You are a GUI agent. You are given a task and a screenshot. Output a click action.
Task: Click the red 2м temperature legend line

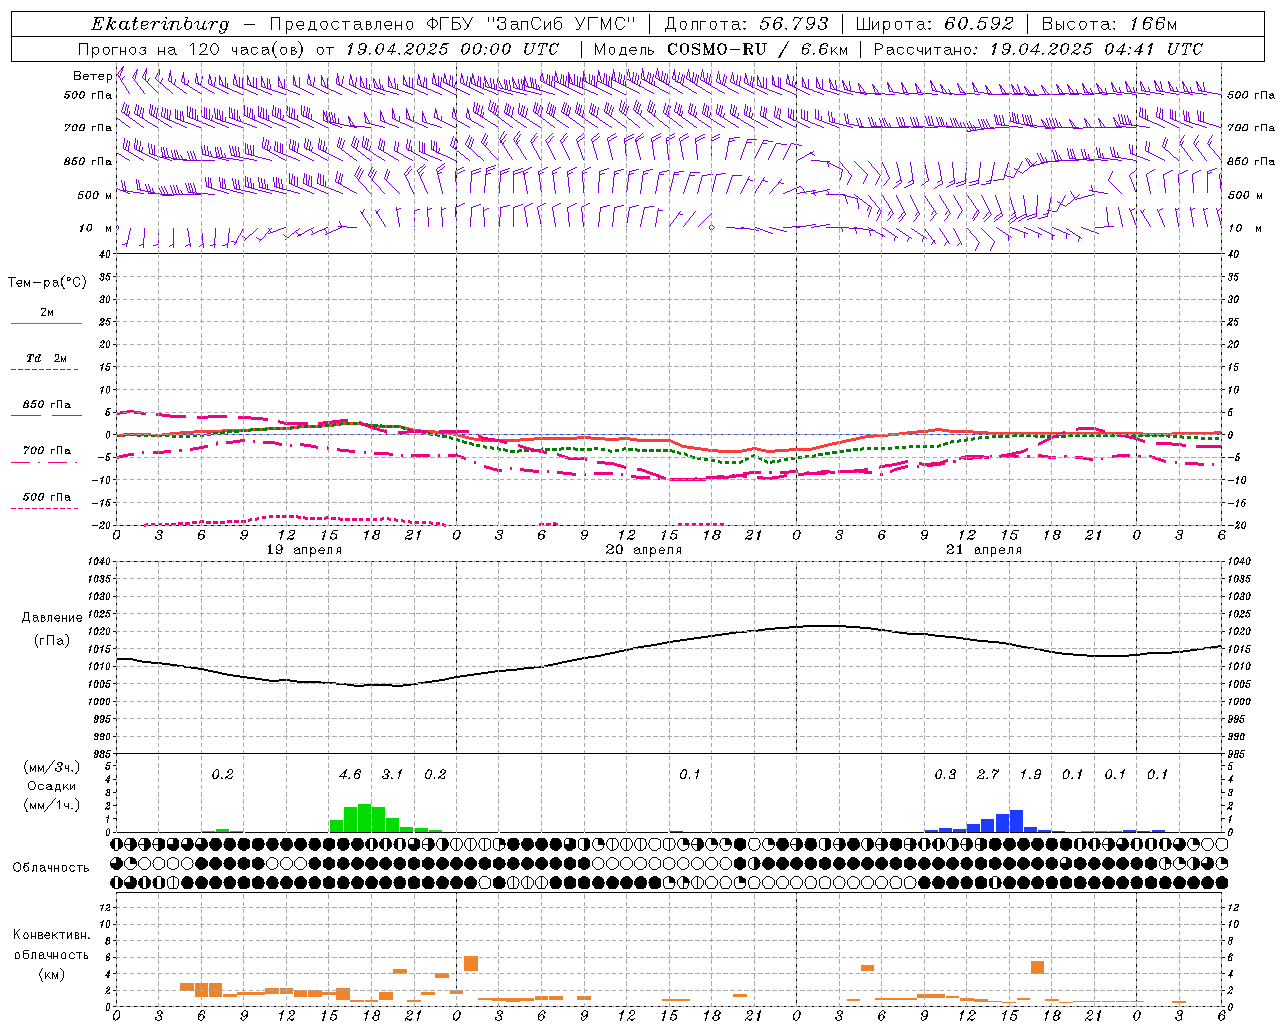pos(46,323)
